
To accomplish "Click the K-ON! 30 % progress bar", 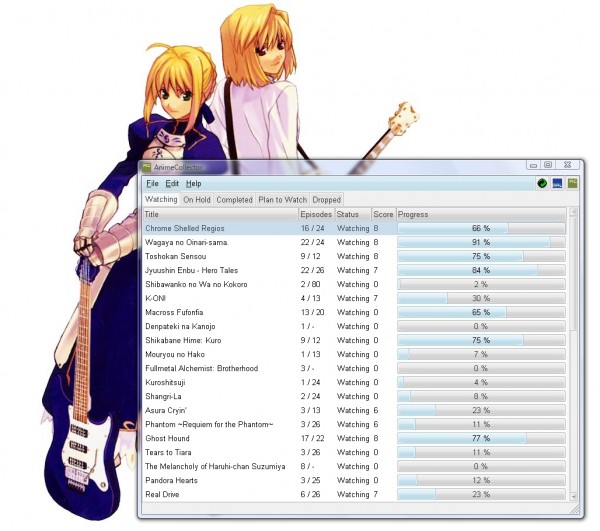I will click(x=481, y=298).
